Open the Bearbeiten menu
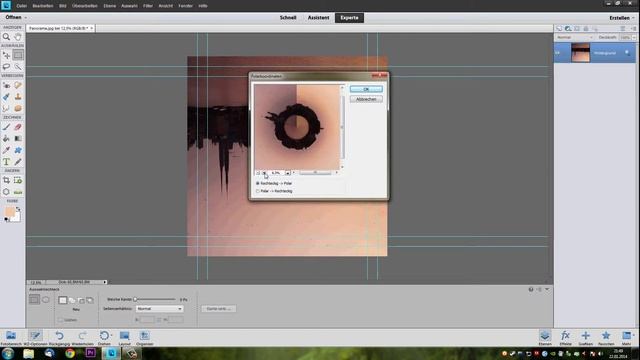The width and height of the screenshot is (640, 360). point(42,6)
